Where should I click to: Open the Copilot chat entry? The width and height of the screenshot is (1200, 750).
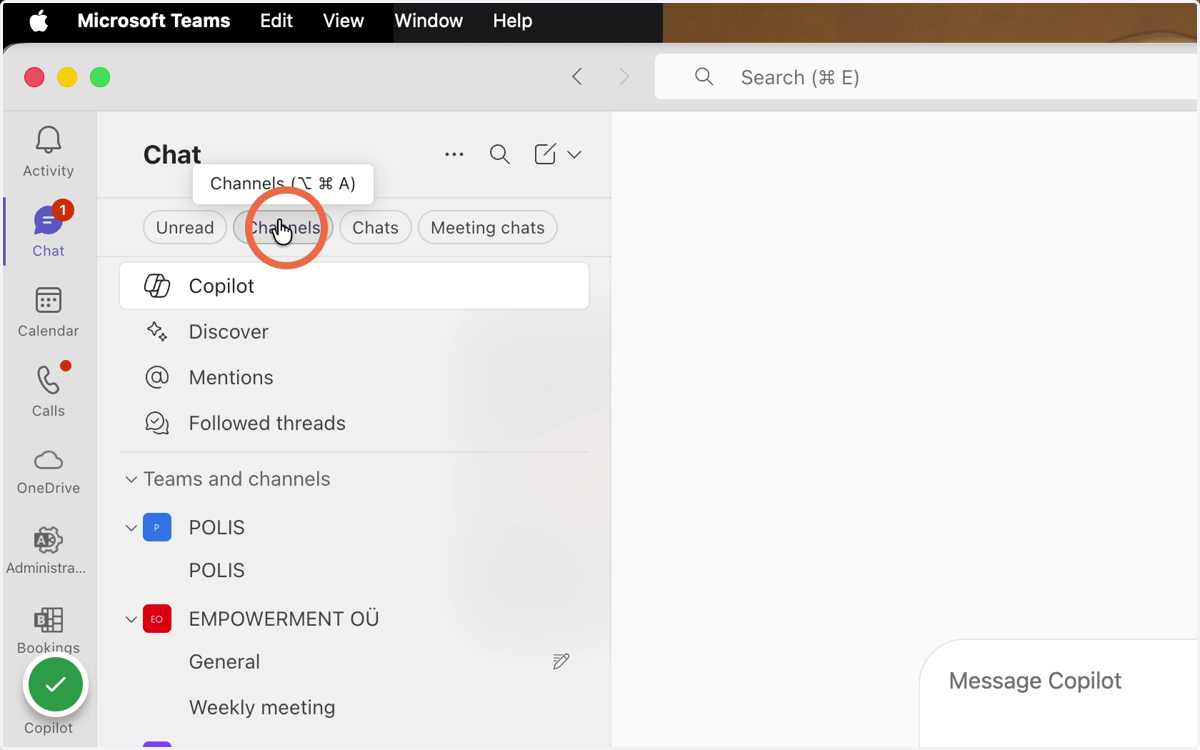354,286
